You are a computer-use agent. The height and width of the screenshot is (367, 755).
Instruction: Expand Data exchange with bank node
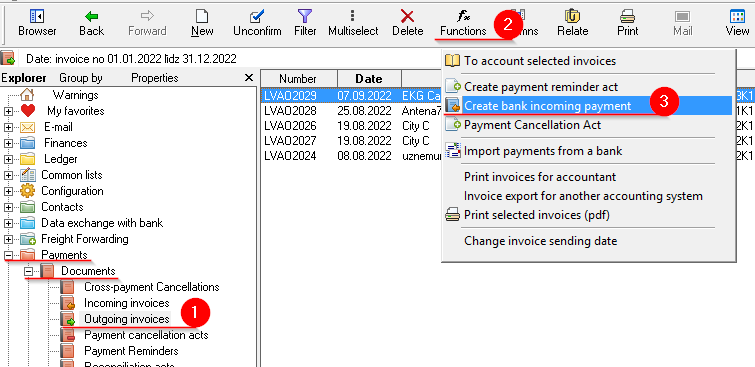click(x=8, y=223)
